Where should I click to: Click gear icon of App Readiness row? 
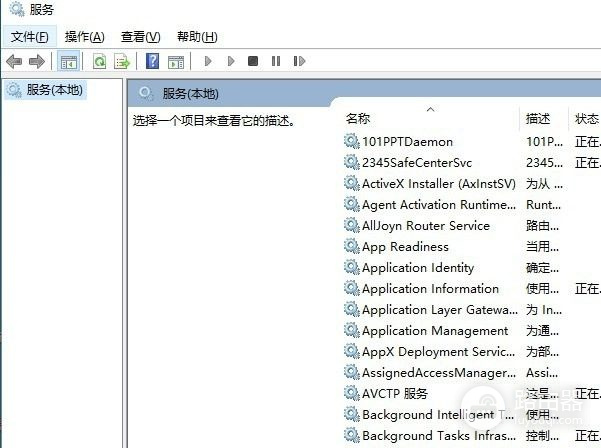[x=351, y=246]
